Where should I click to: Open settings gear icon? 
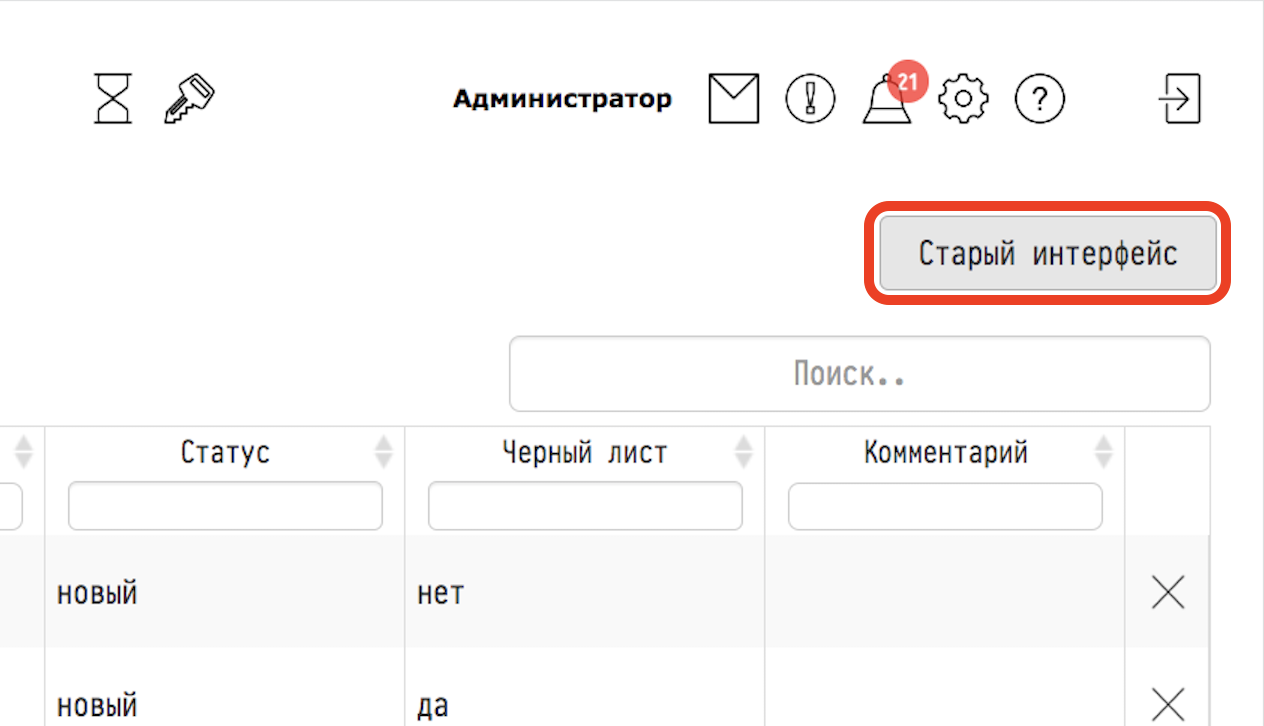coord(963,99)
